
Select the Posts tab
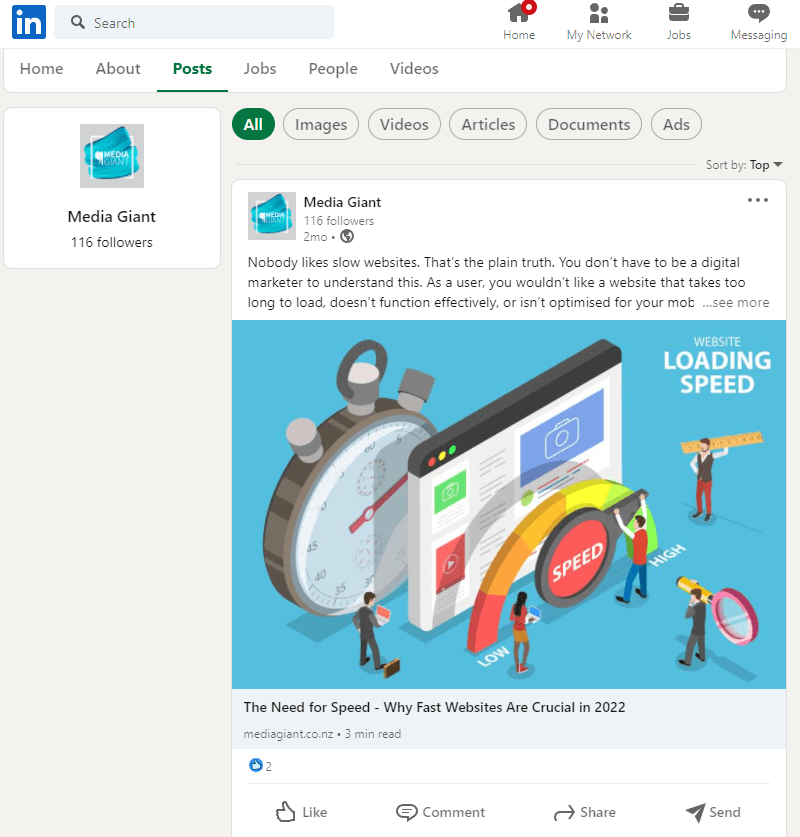192,69
